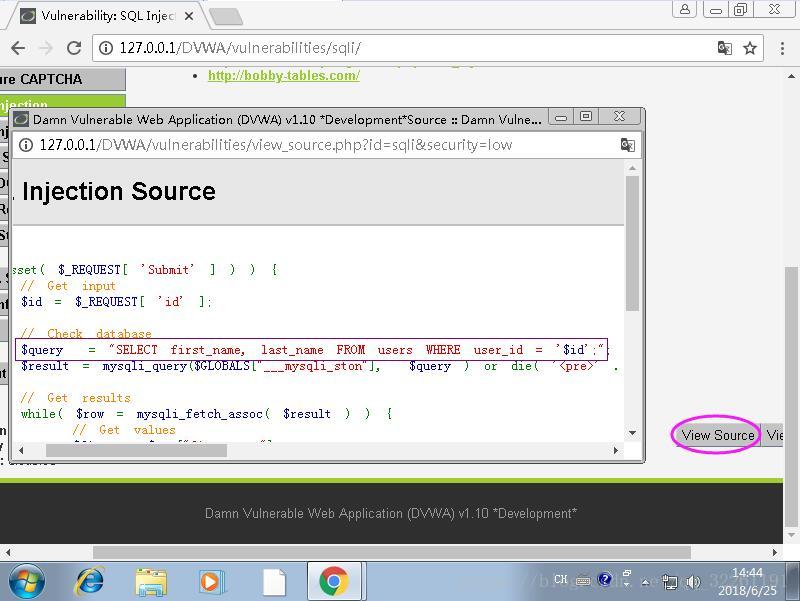Click the '$id = $_REQUEST' code line
Viewport: 800px width, 601px height.
click(x=116, y=302)
